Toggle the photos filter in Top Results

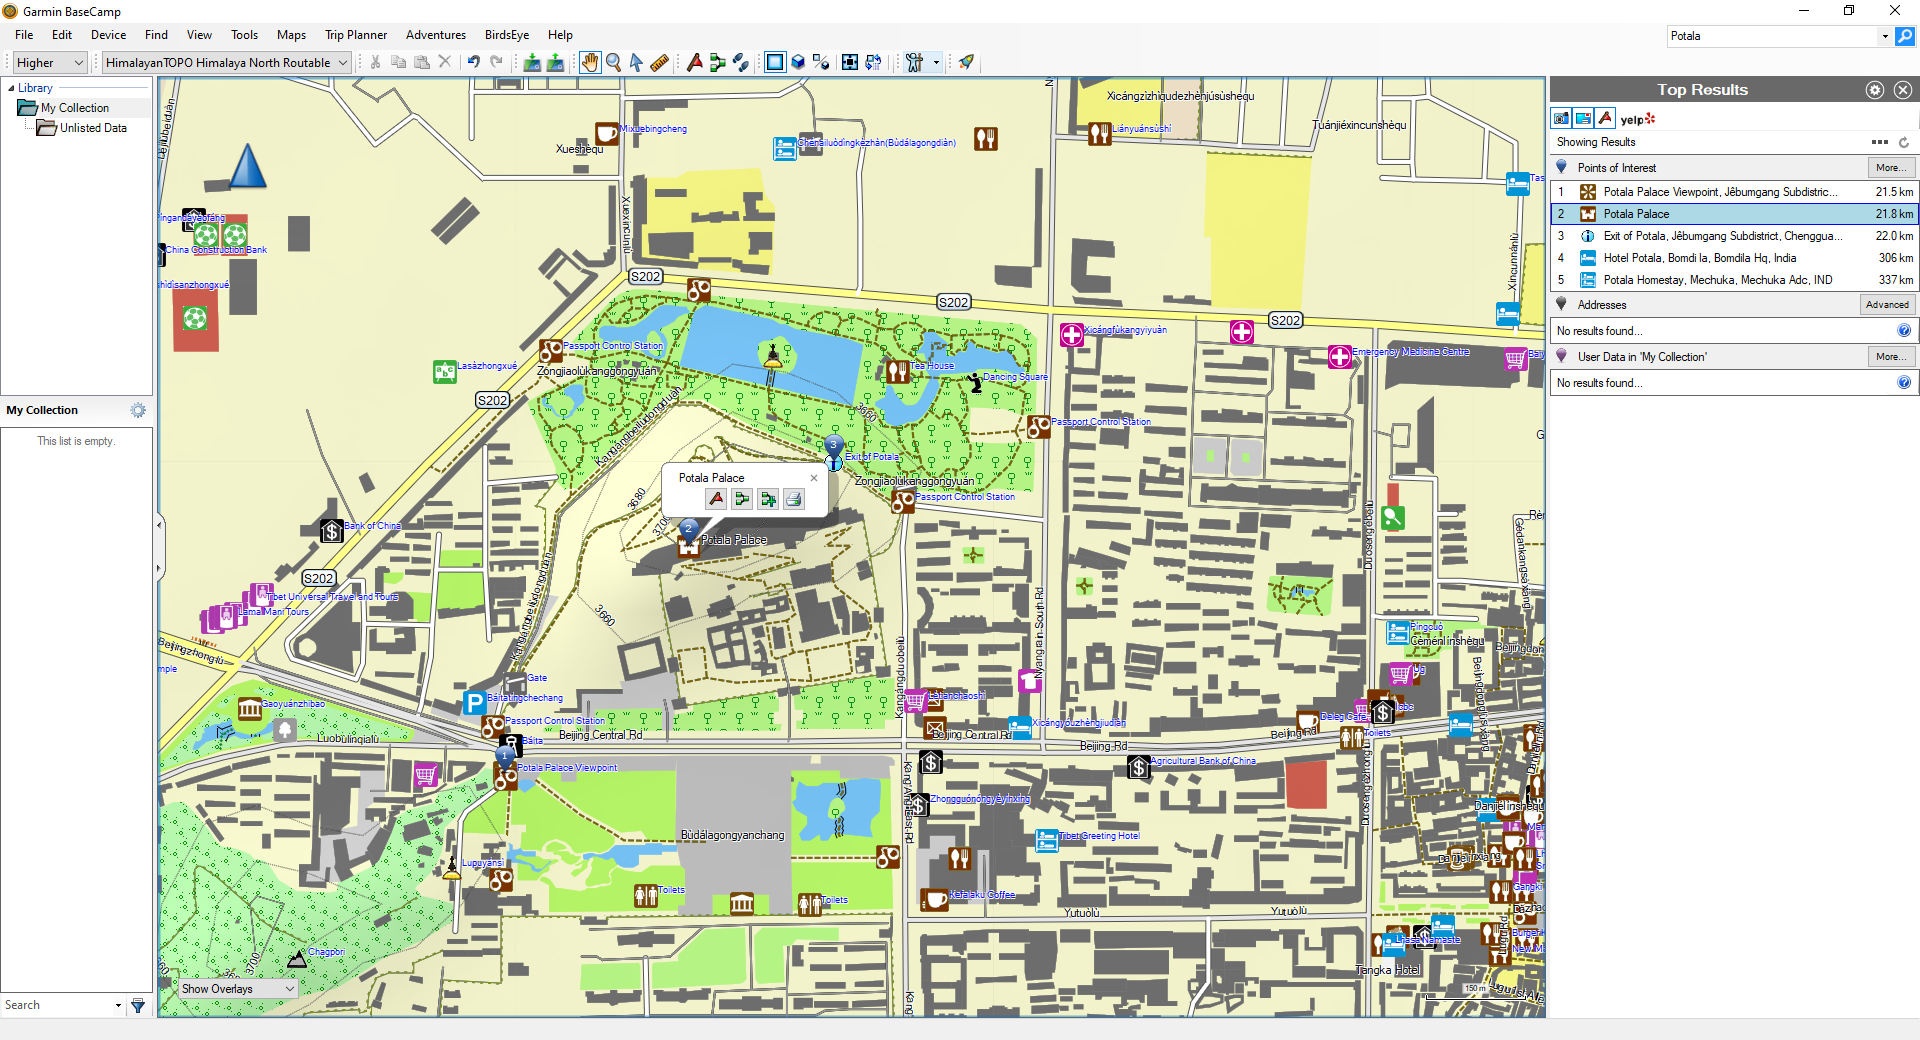(1561, 118)
